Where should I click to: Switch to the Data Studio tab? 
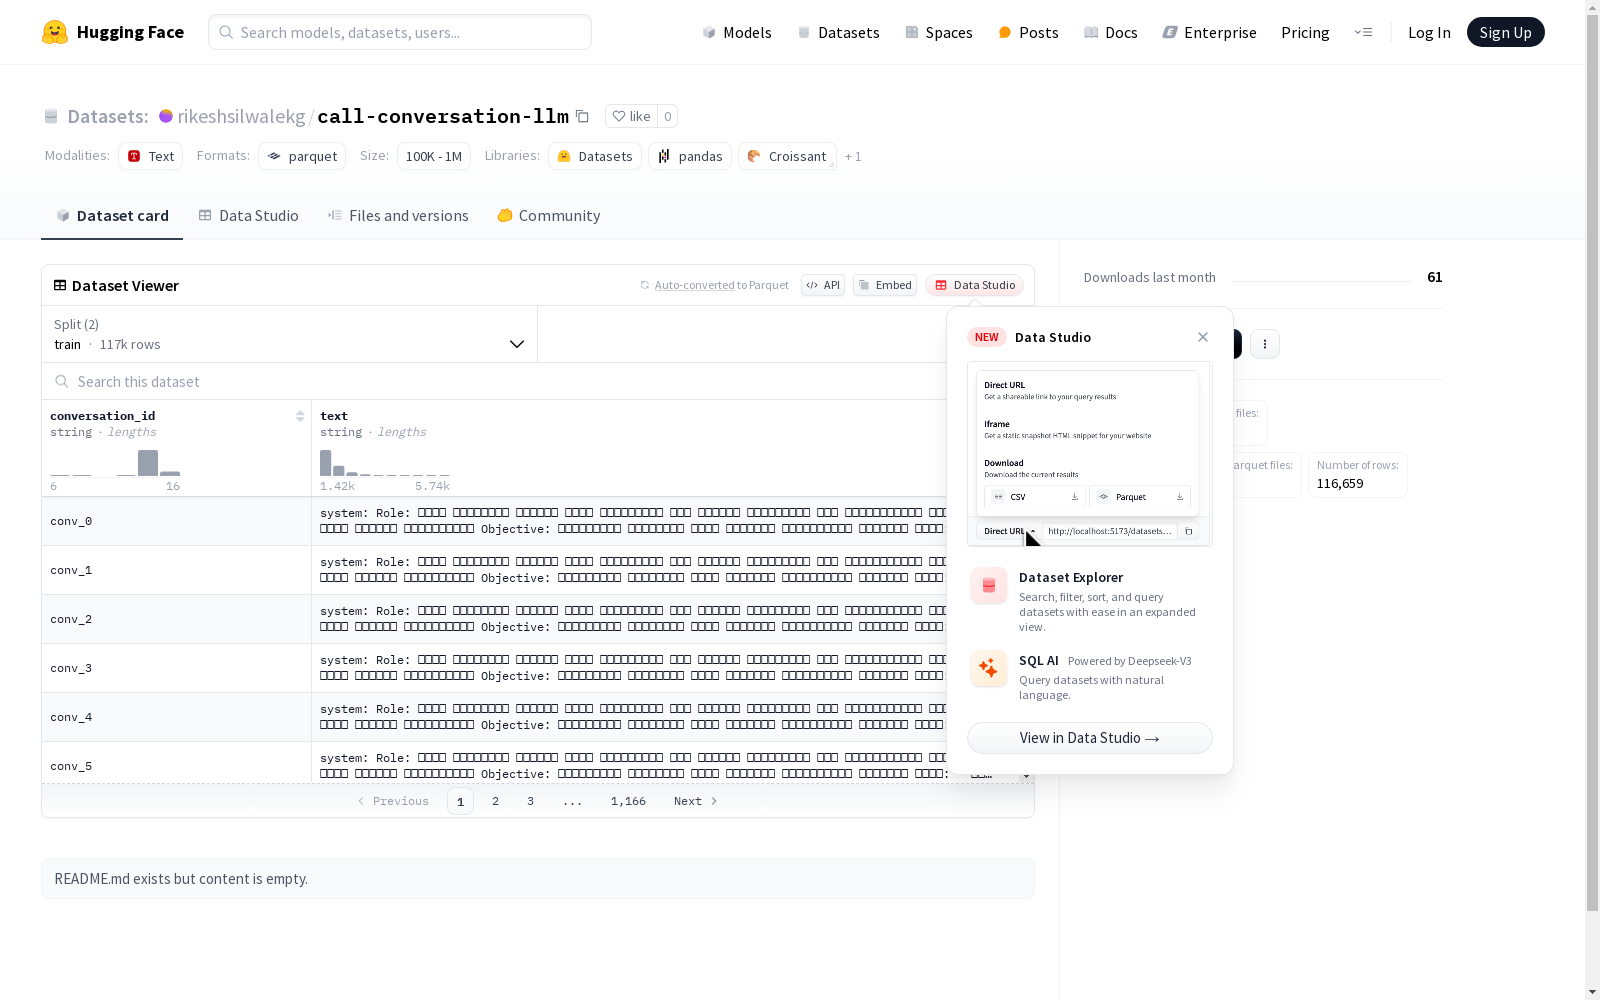point(248,215)
